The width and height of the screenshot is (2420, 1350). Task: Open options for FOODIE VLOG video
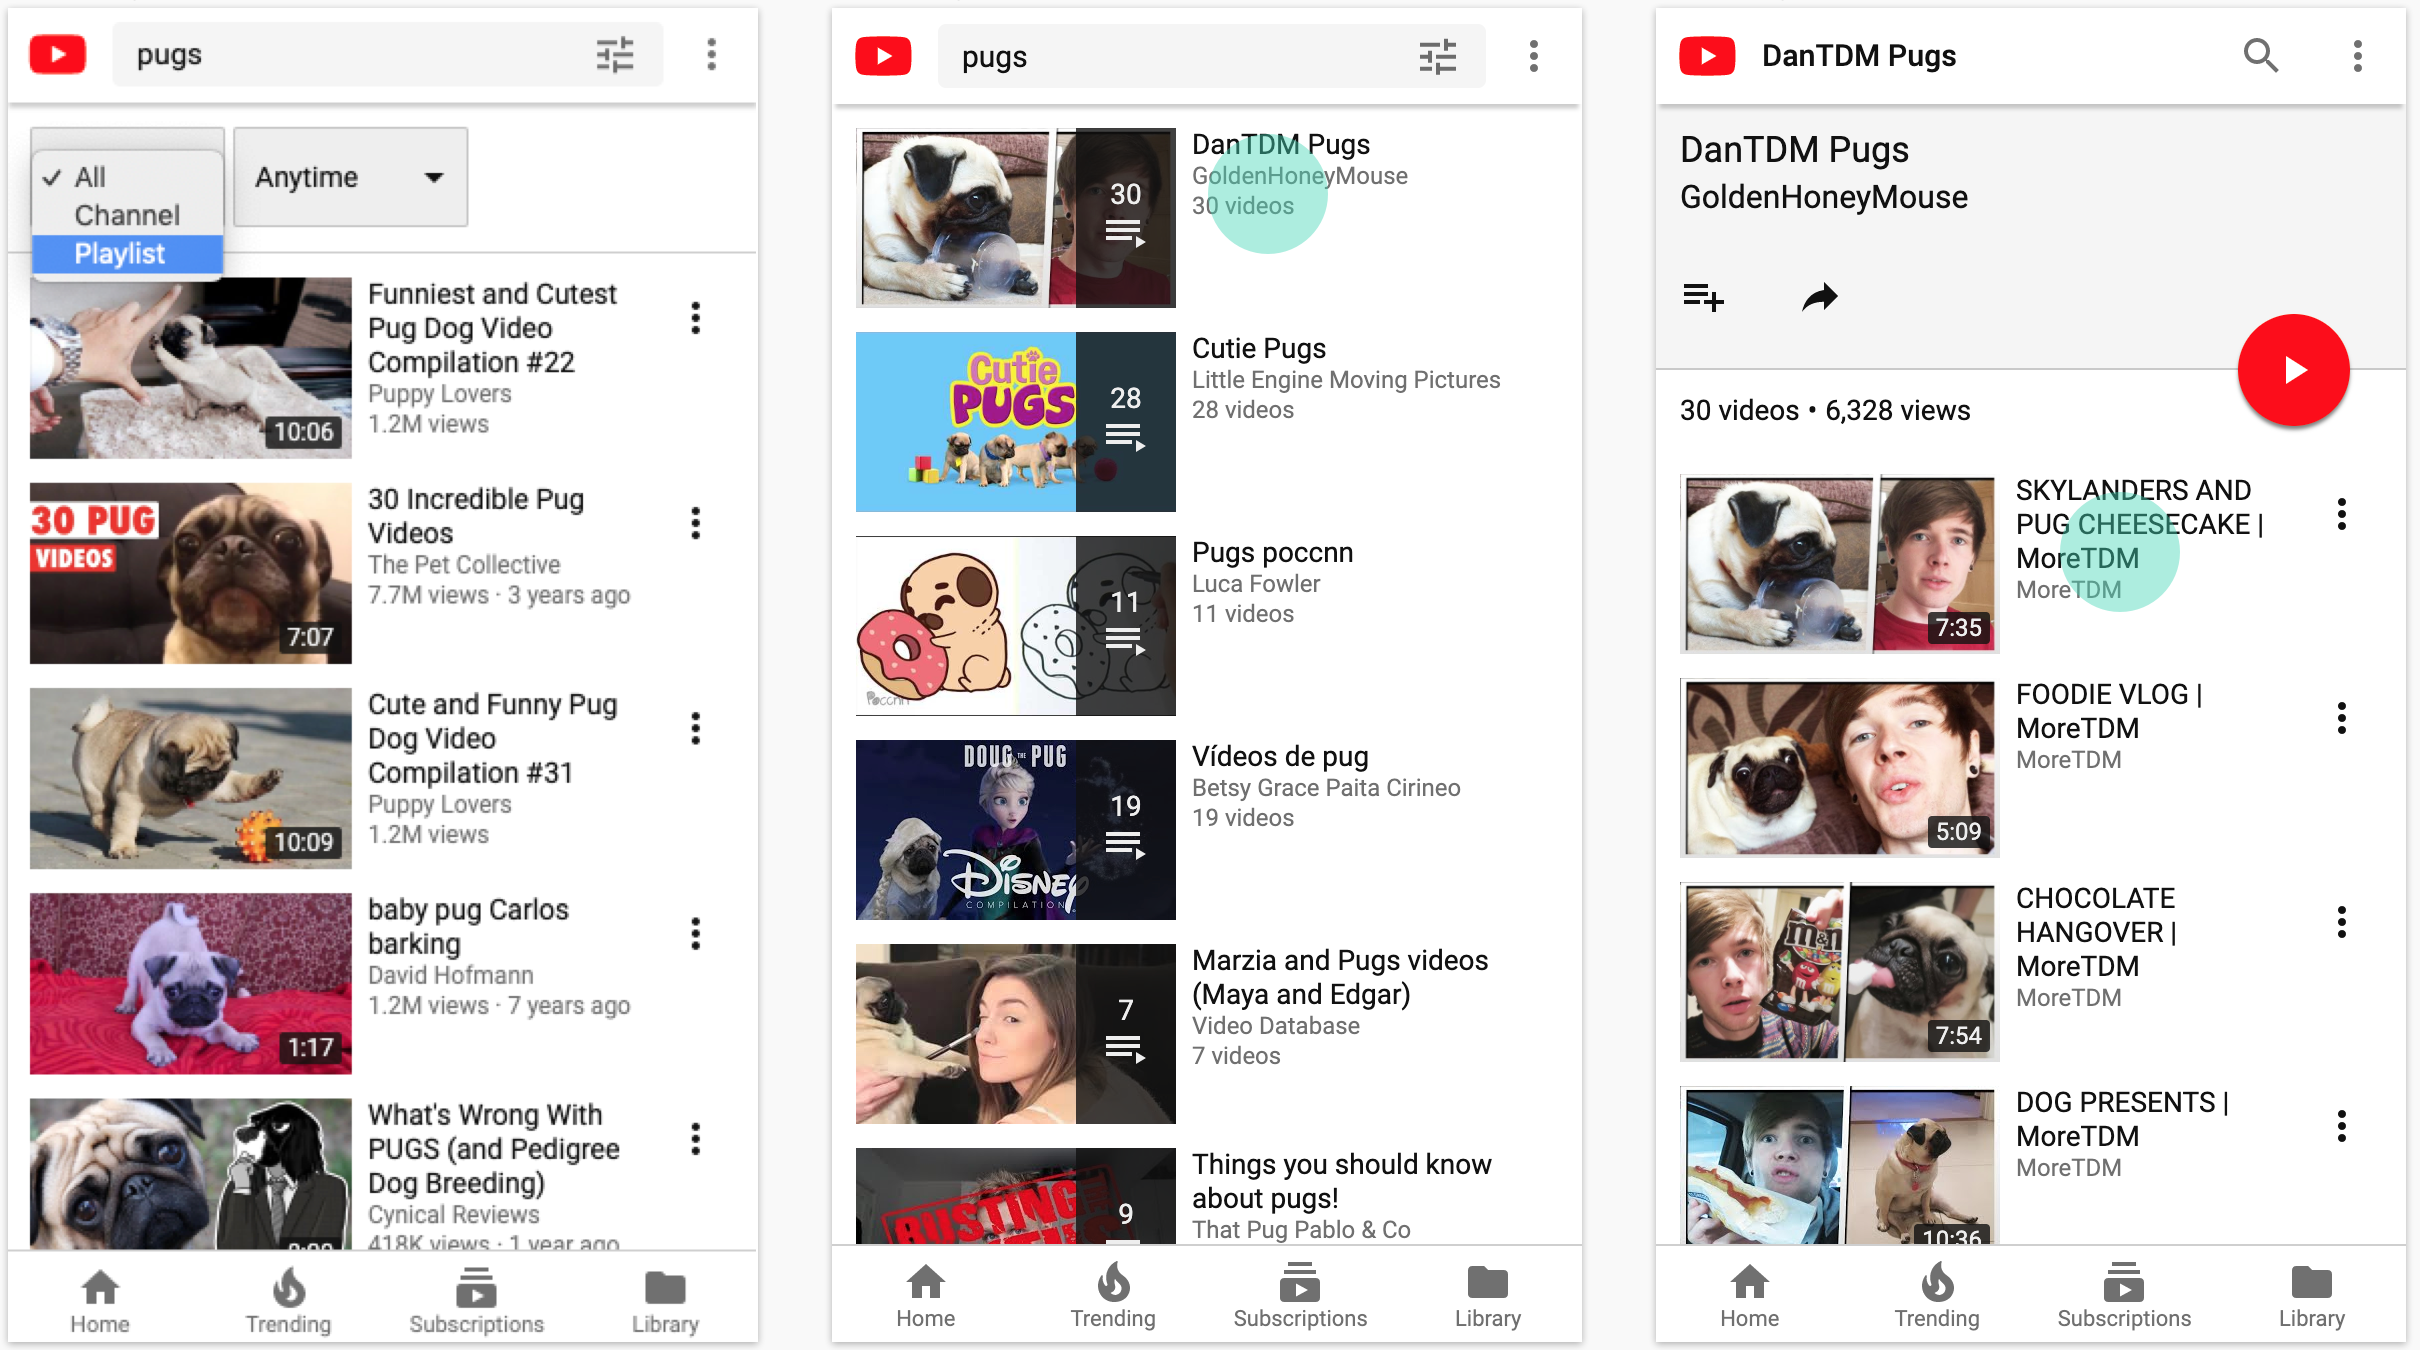(x=2341, y=718)
